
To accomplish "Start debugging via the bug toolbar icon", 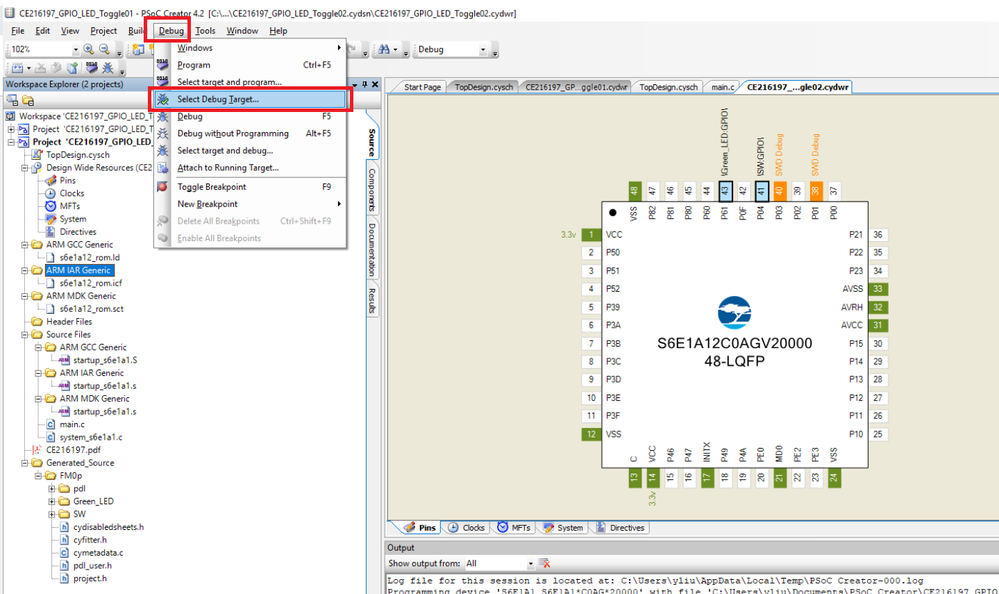I will (x=108, y=67).
